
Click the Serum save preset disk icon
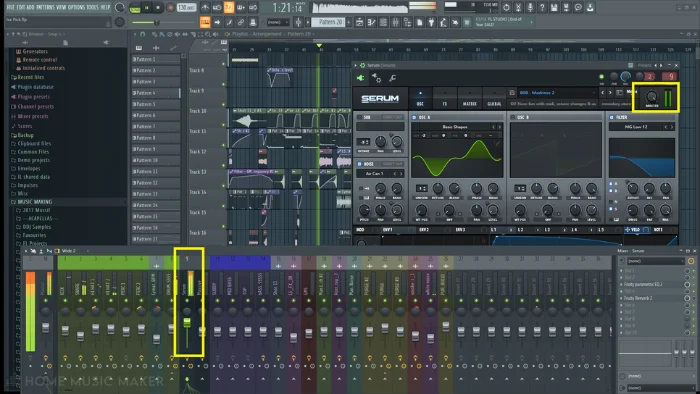pyautogui.click(x=512, y=92)
